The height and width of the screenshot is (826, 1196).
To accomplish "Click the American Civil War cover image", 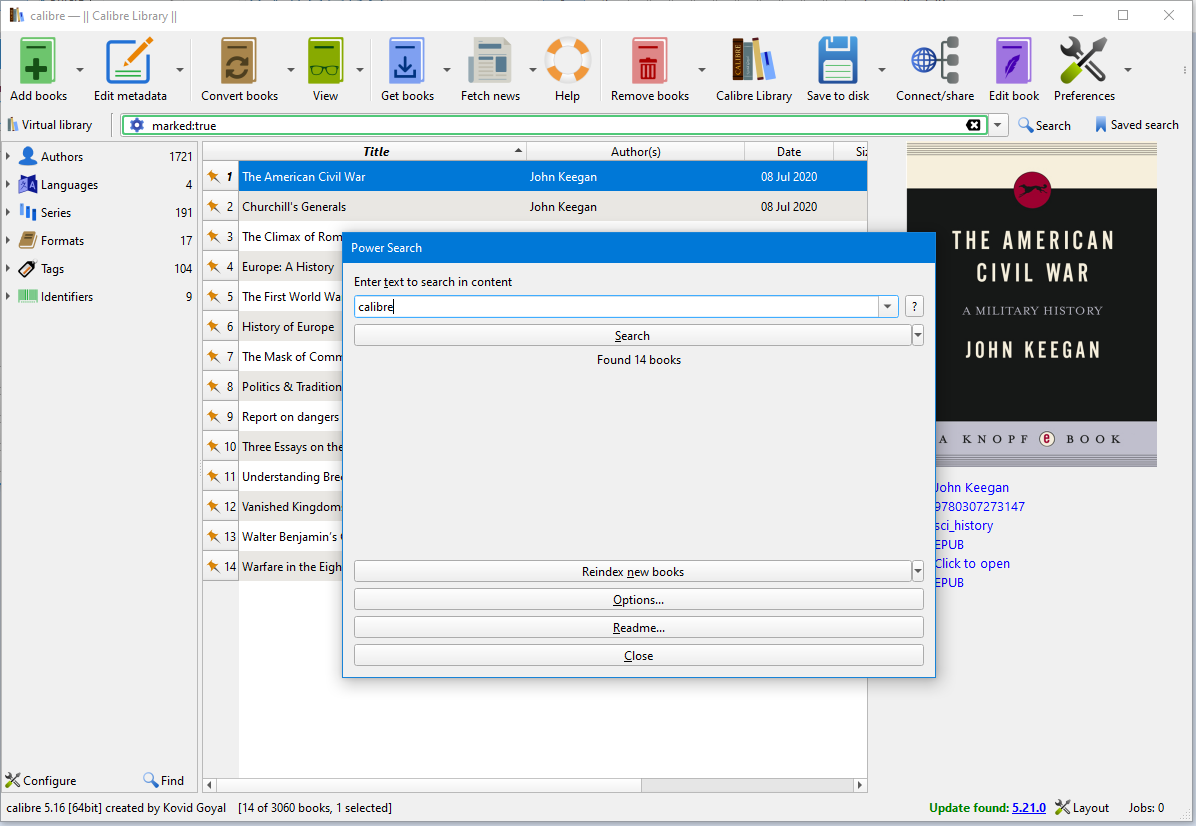I will (1031, 305).
